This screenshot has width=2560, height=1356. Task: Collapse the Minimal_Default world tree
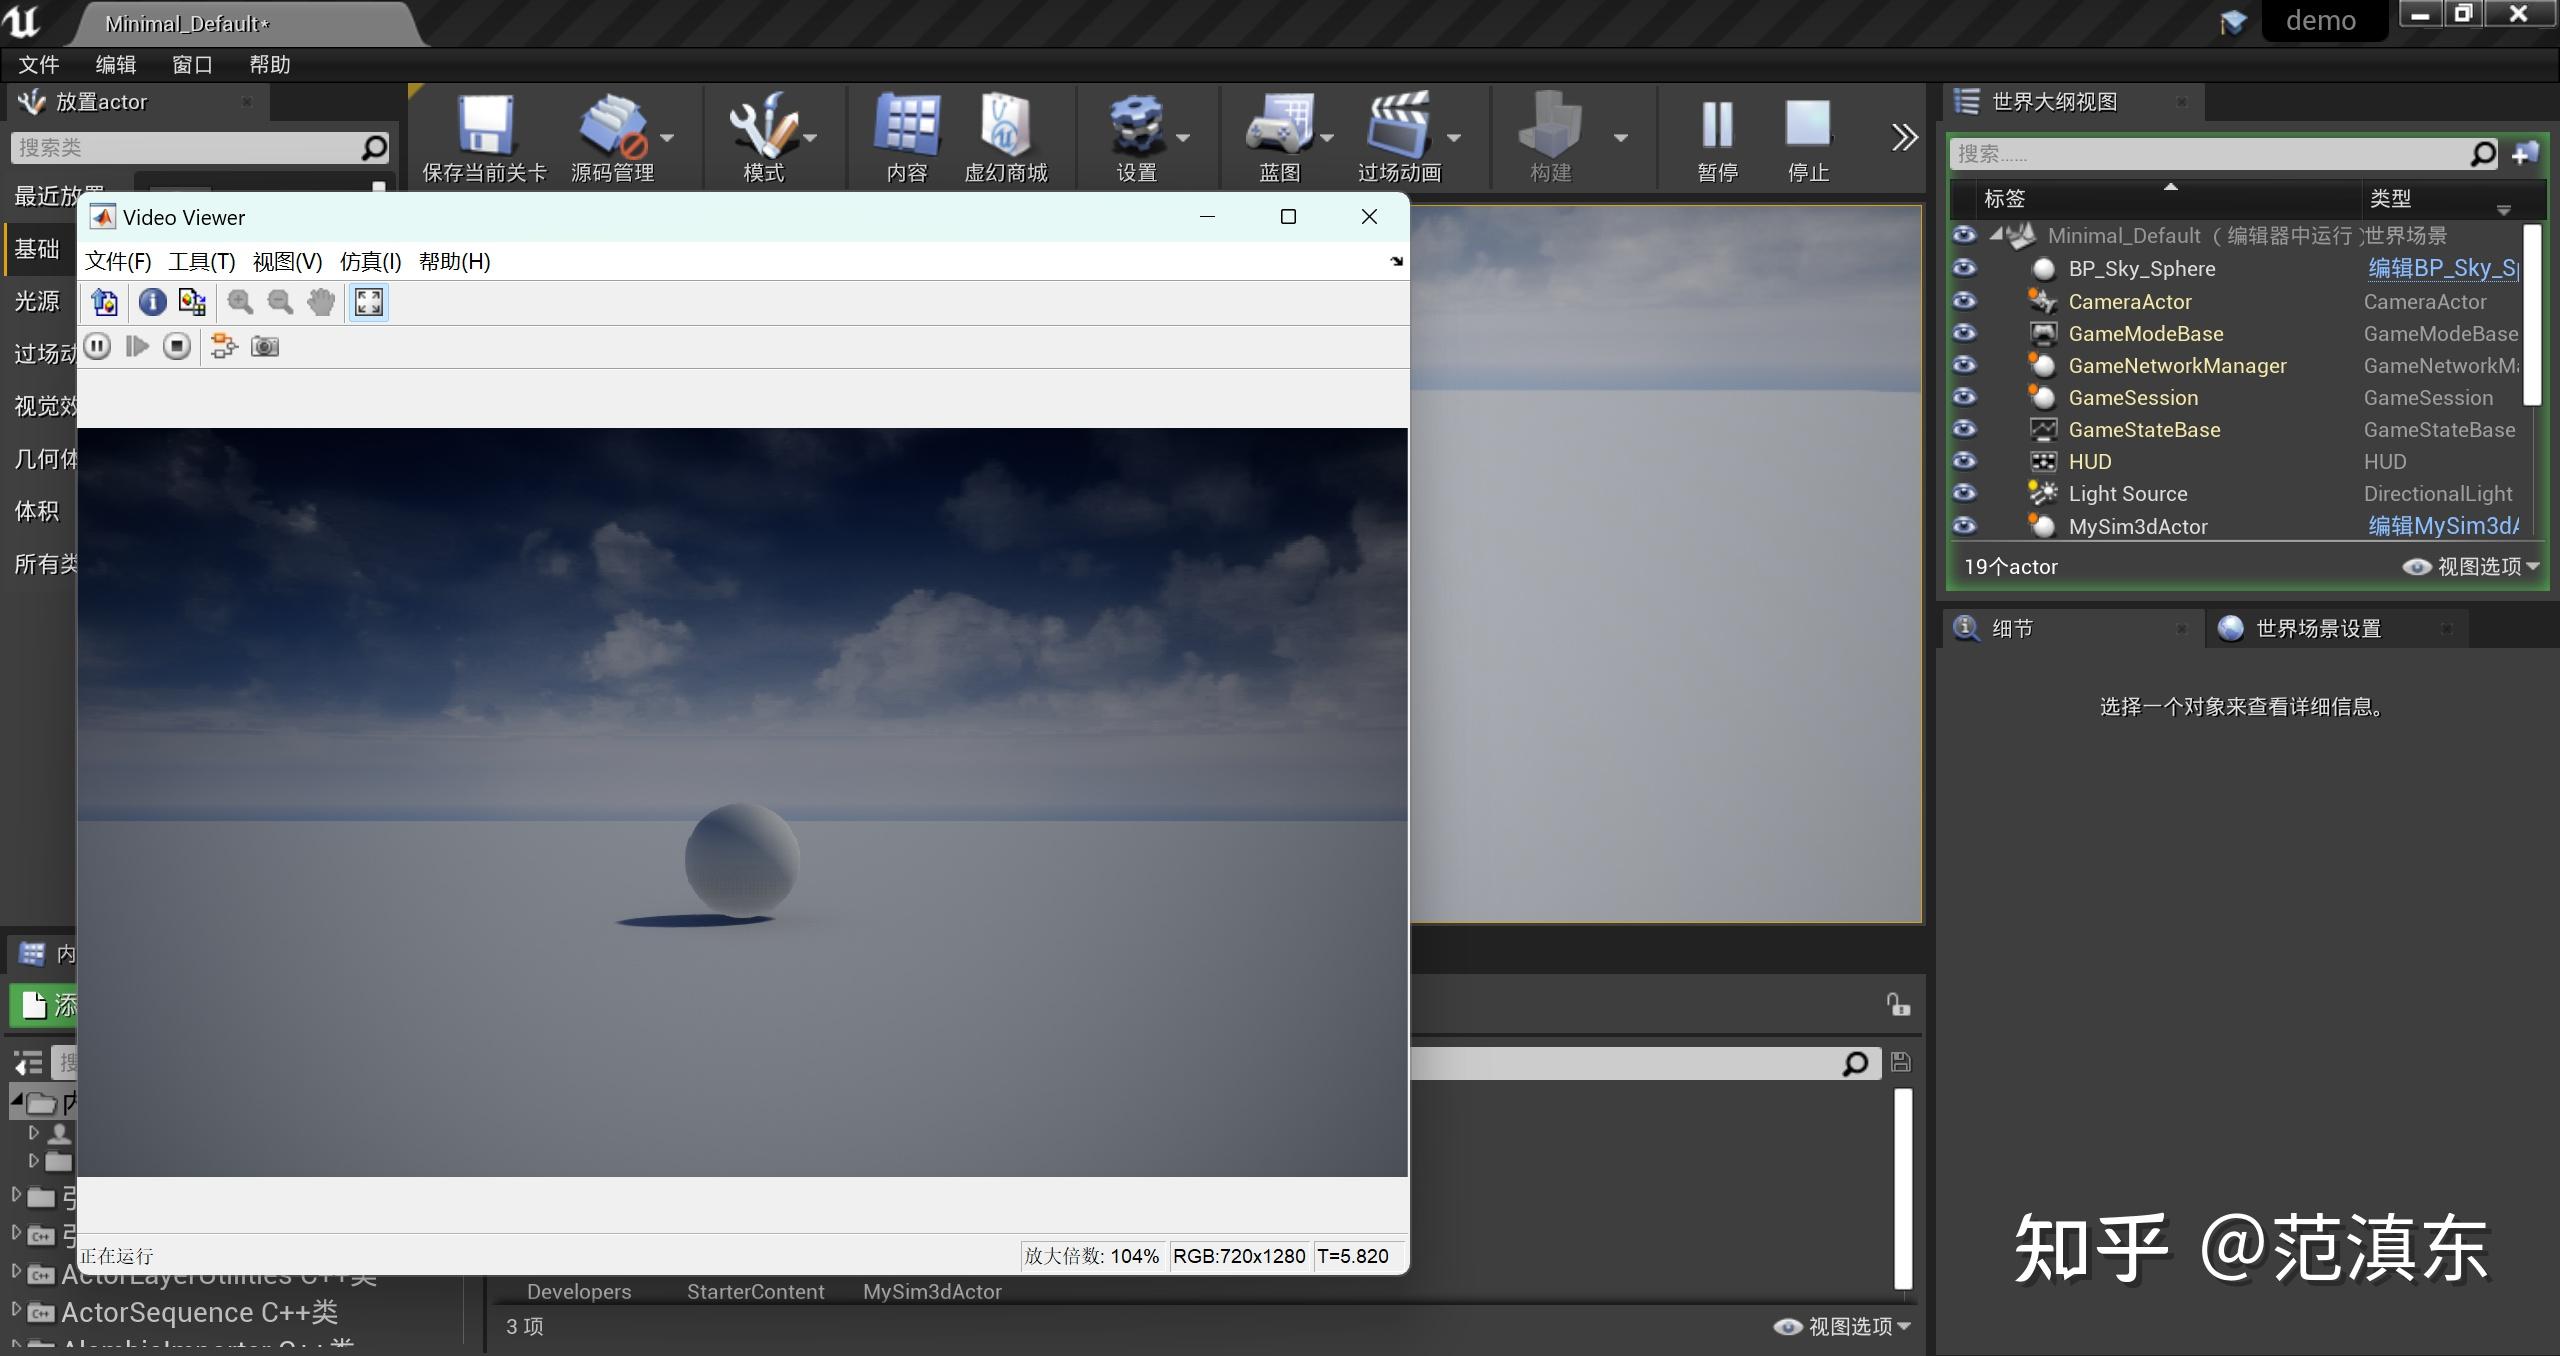coord(1997,235)
